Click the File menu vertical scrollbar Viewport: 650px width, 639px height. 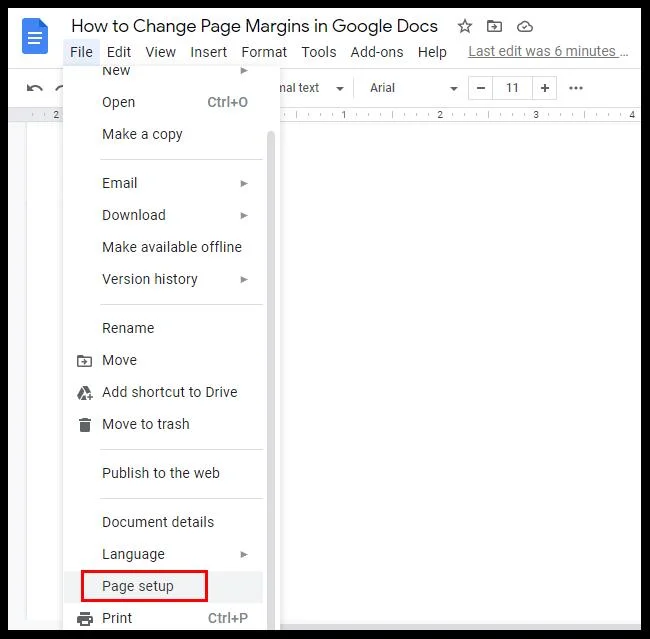tap(271, 379)
